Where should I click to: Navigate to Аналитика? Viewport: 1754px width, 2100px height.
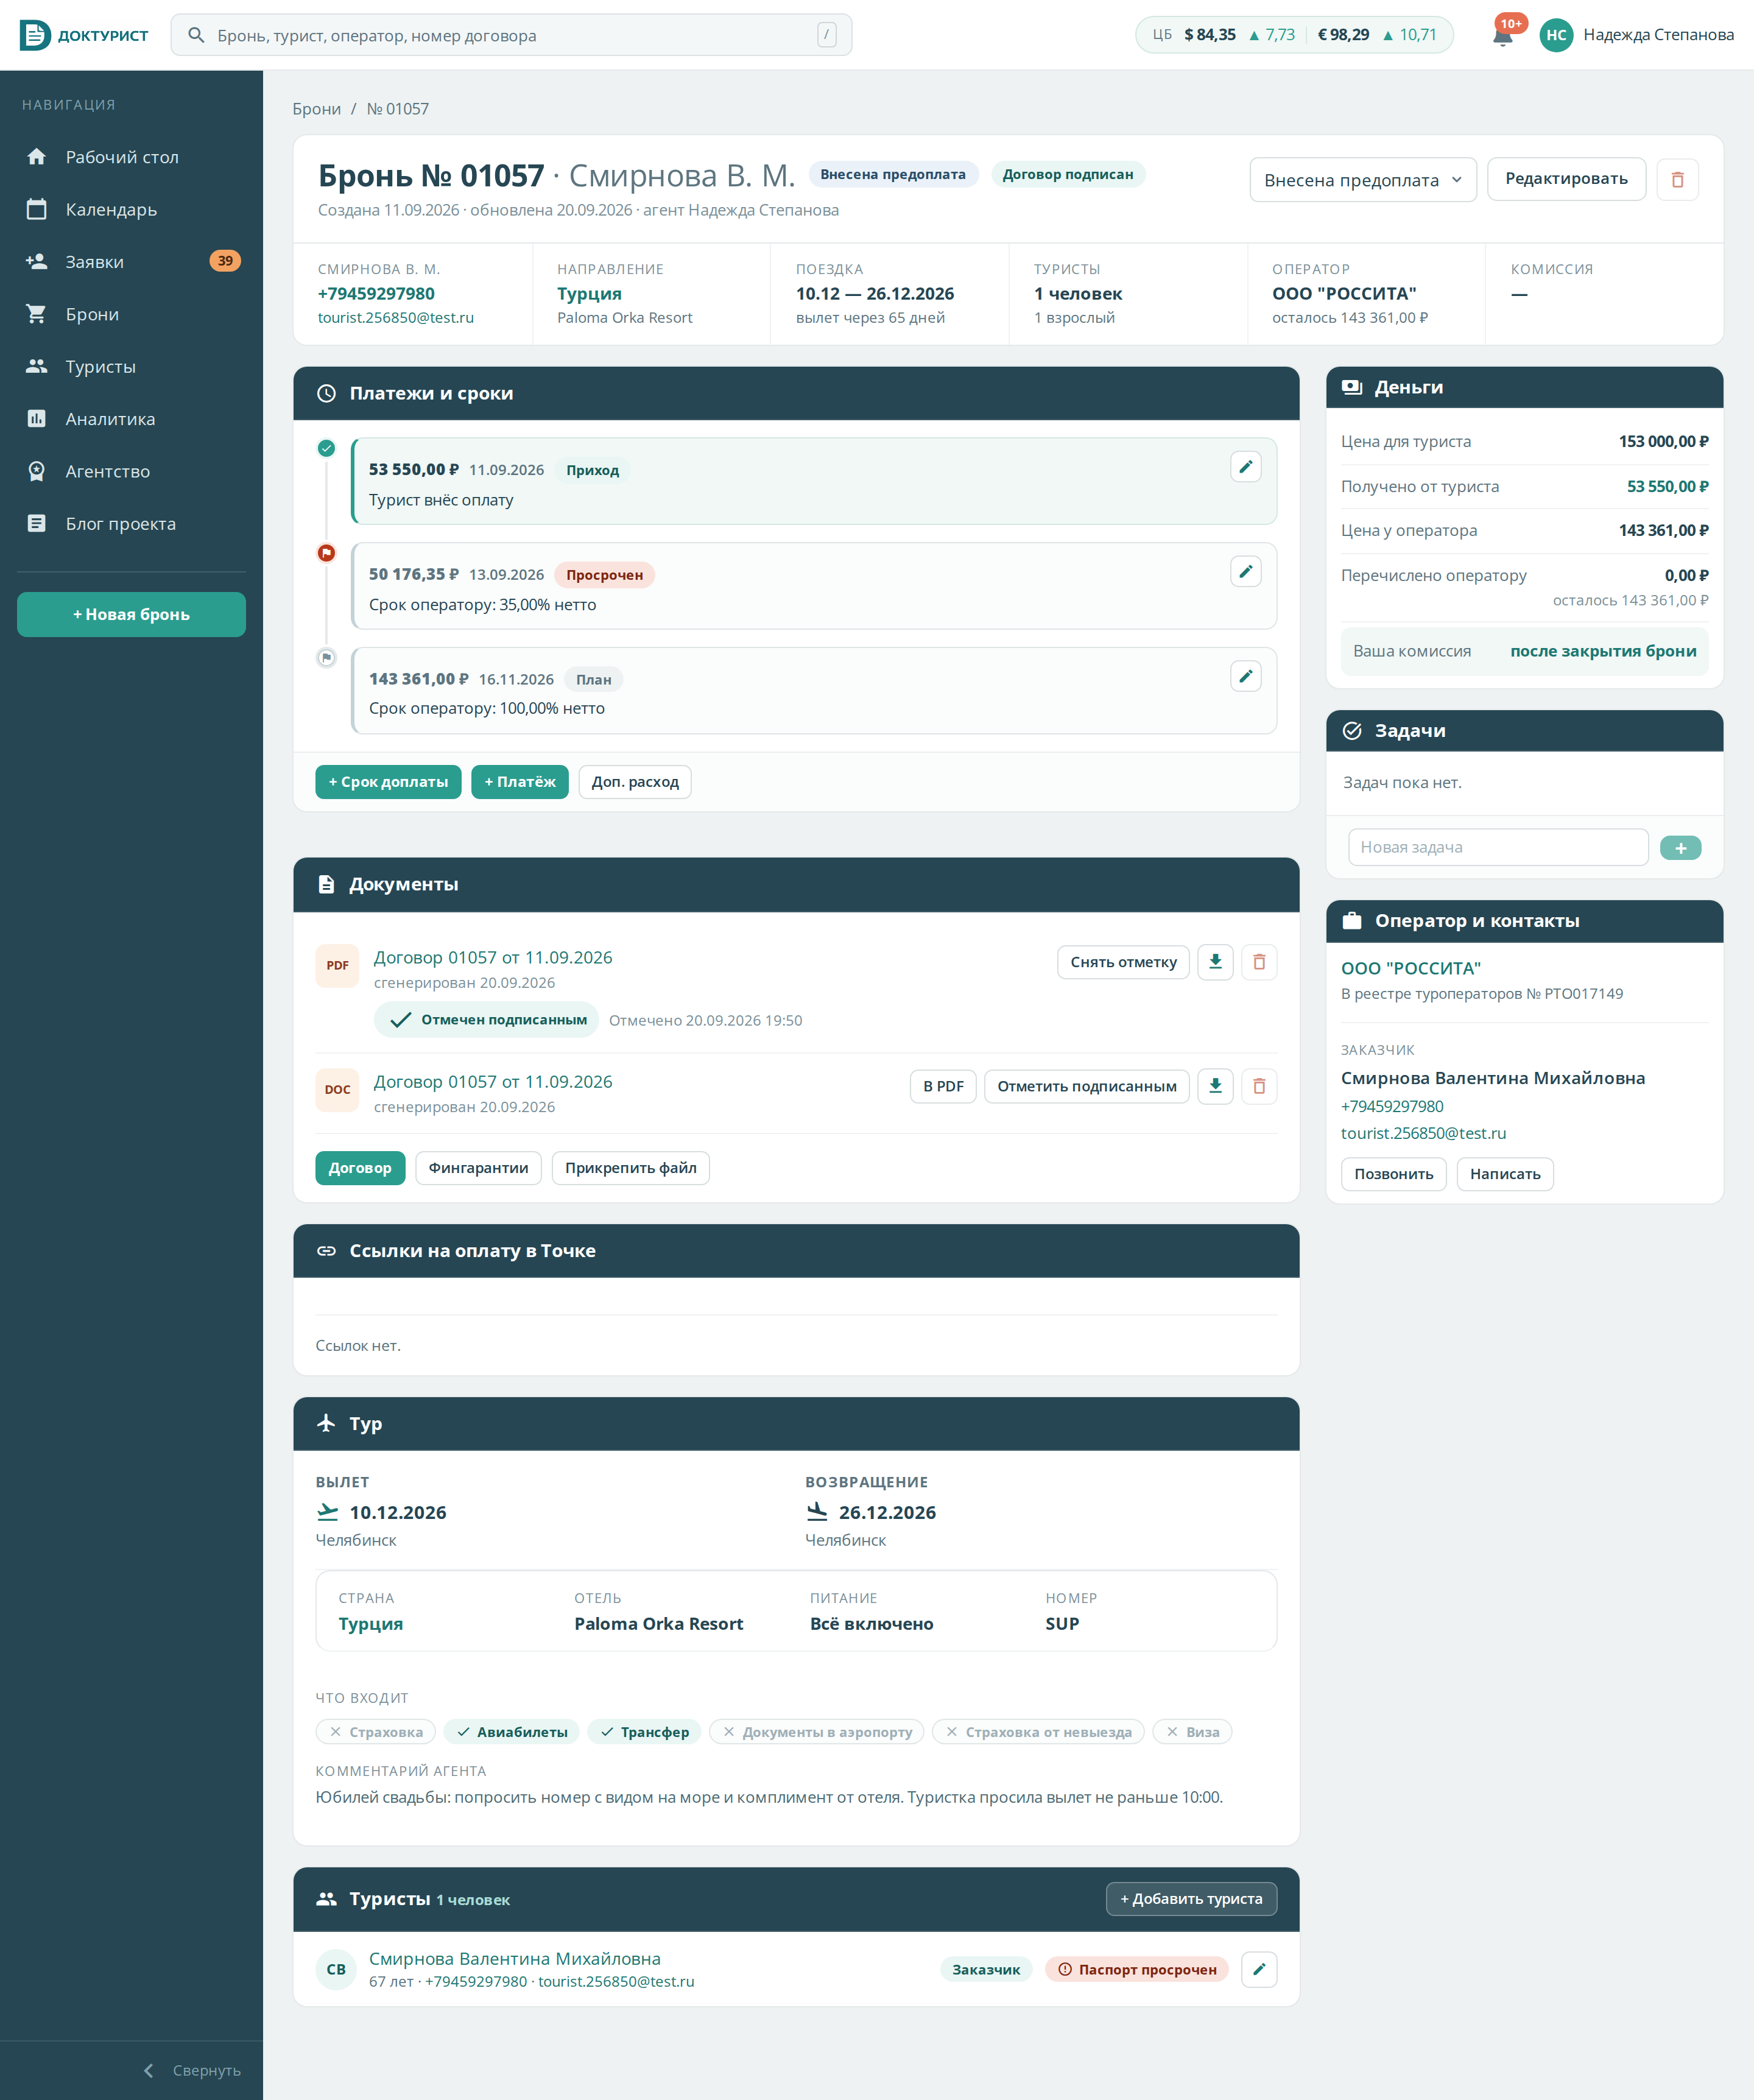[x=131, y=419]
